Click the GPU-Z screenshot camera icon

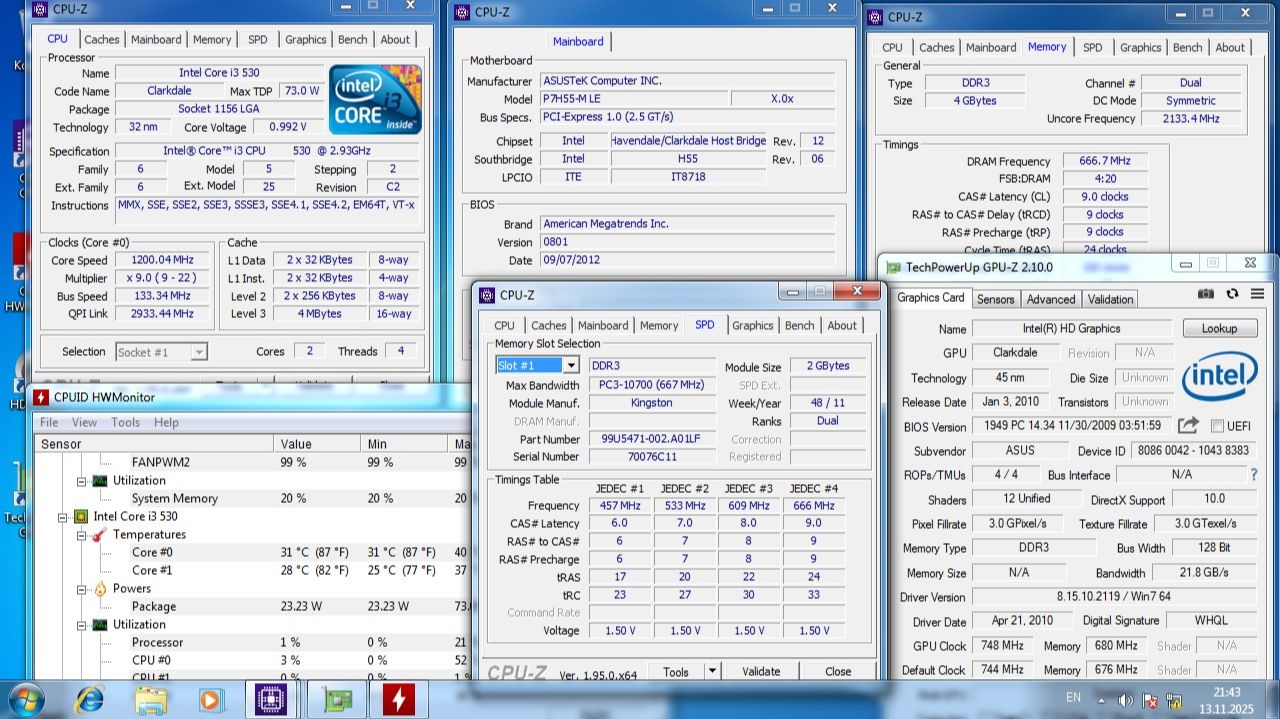tap(1206, 294)
